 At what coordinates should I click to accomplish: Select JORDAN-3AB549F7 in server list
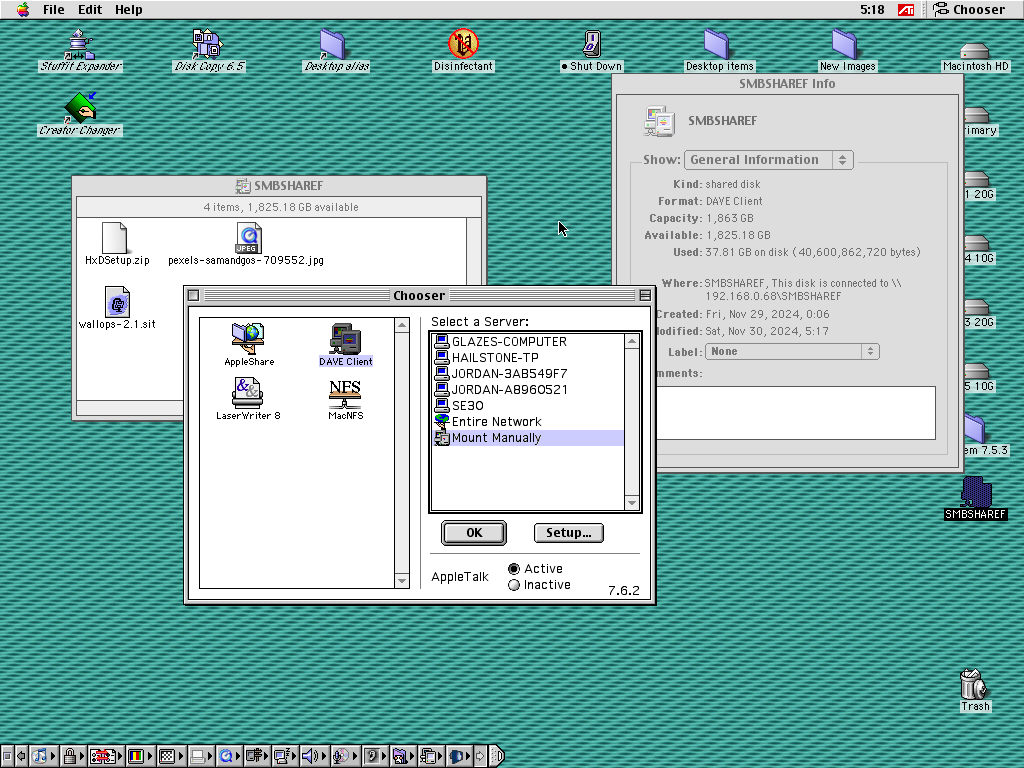528,374
